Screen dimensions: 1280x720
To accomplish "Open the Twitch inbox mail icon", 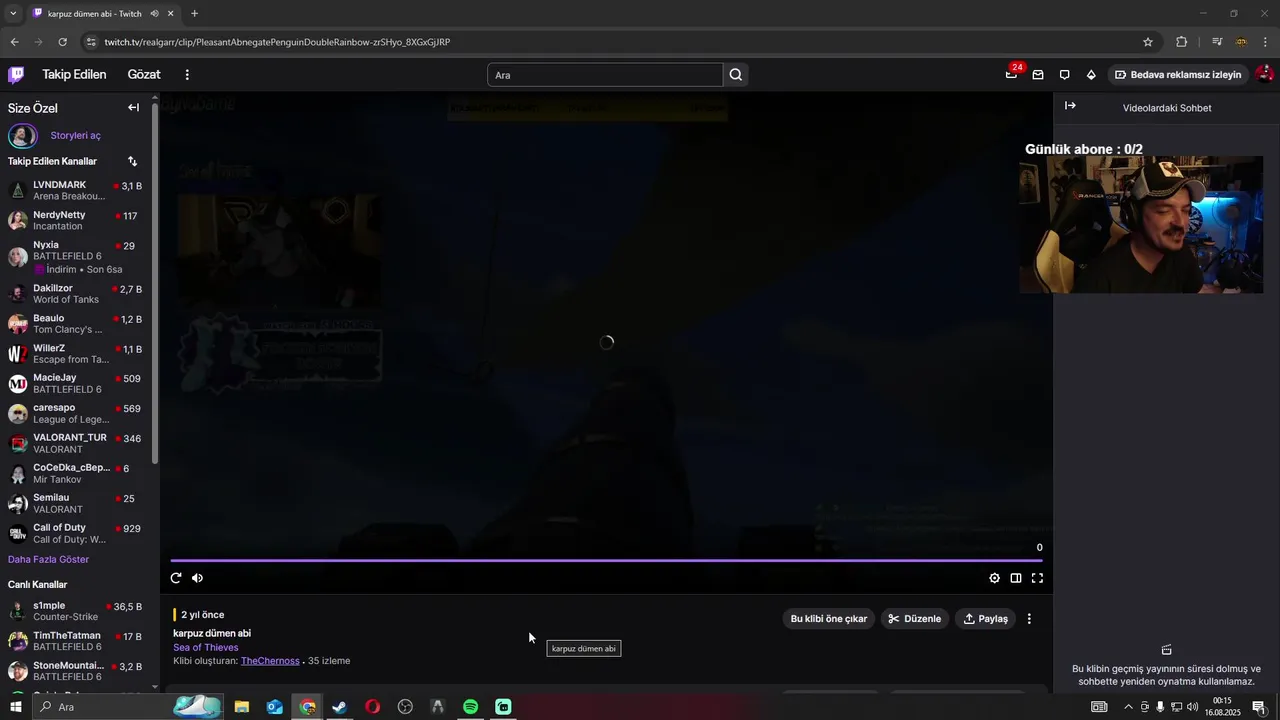I will click(1038, 75).
